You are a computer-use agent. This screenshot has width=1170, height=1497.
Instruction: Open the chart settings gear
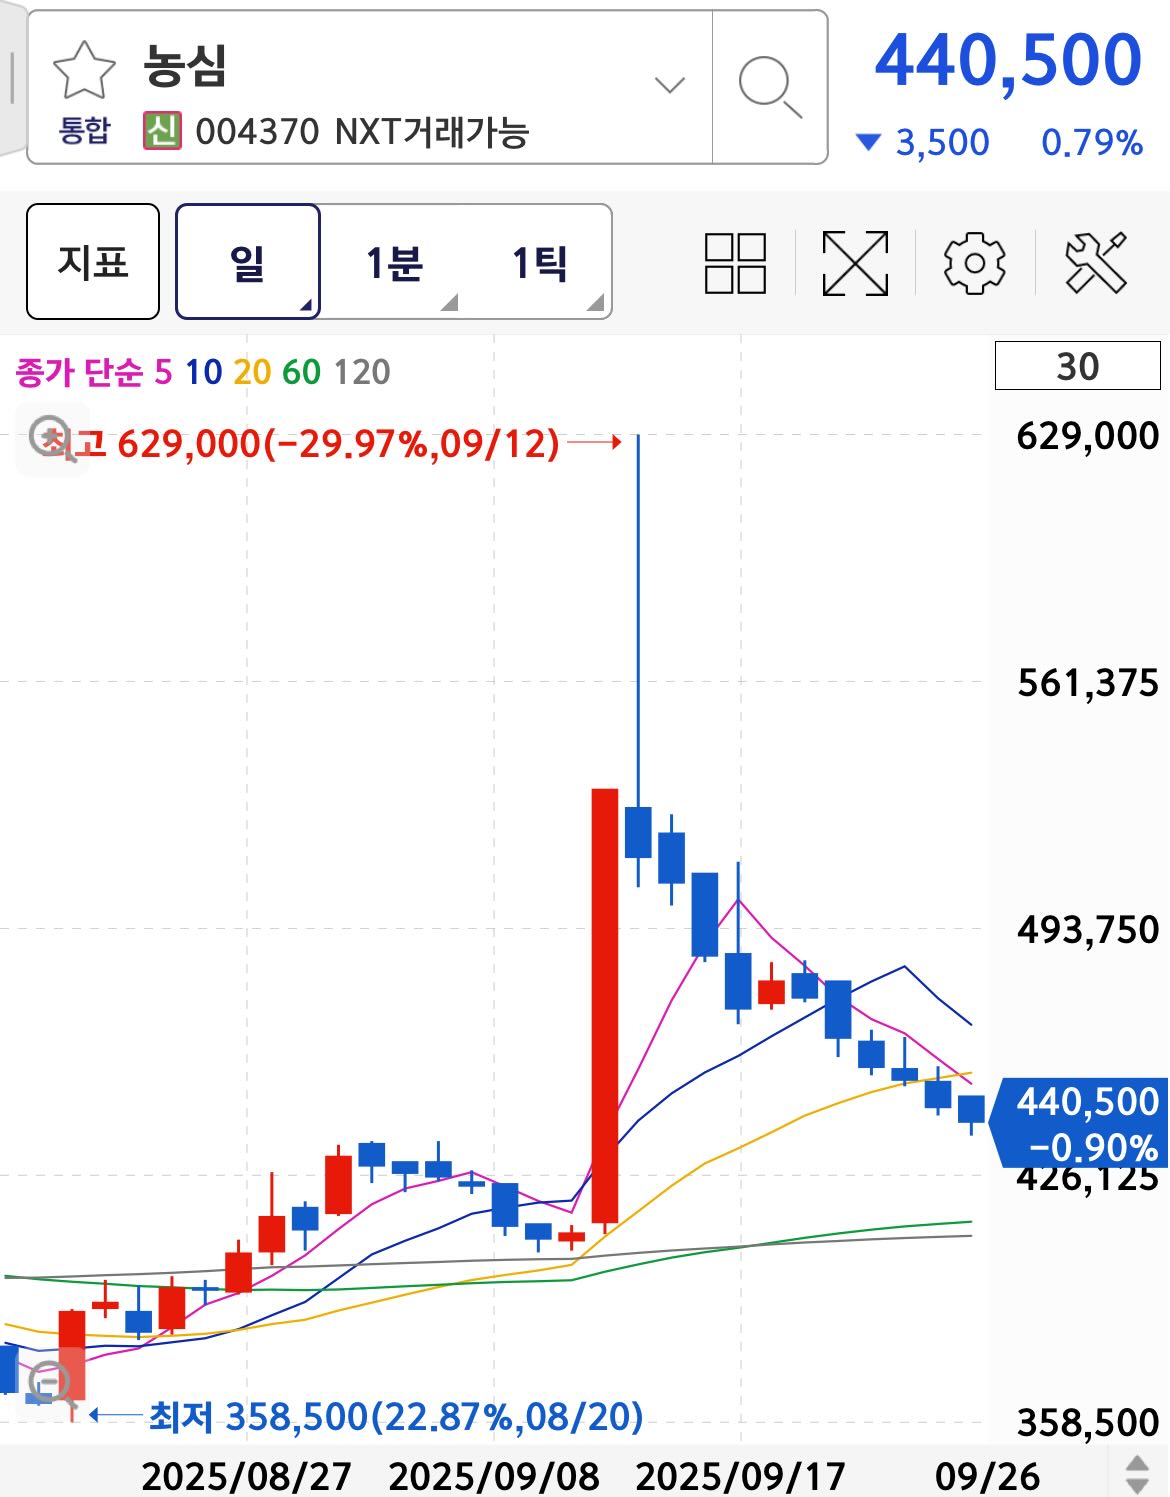pyautogui.click(x=975, y=264)
